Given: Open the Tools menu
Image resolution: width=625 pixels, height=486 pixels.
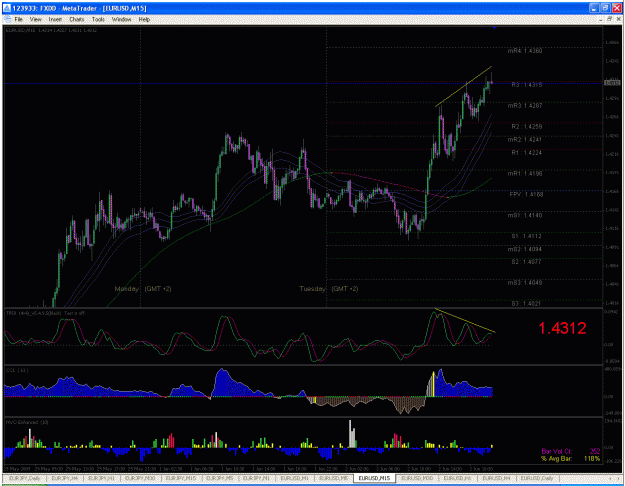Looking at the screenshot, I should click(98, 19).
